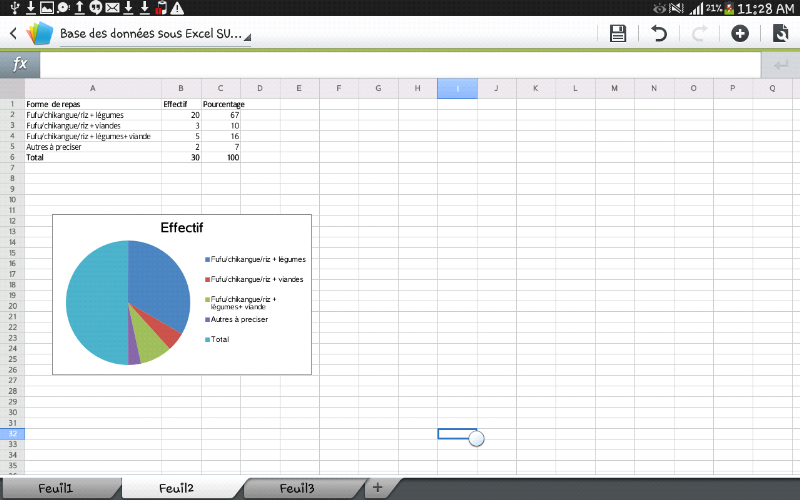Add a new sheet with the plus tab
The width and height of the screenshot is (800, 500).
(x=378, y=488)
